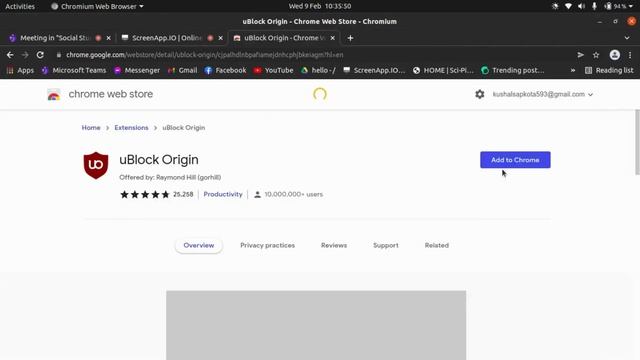Select the Related tab
Screen dimensions: 640x360
pyautogui.click(x=437, y=245)
